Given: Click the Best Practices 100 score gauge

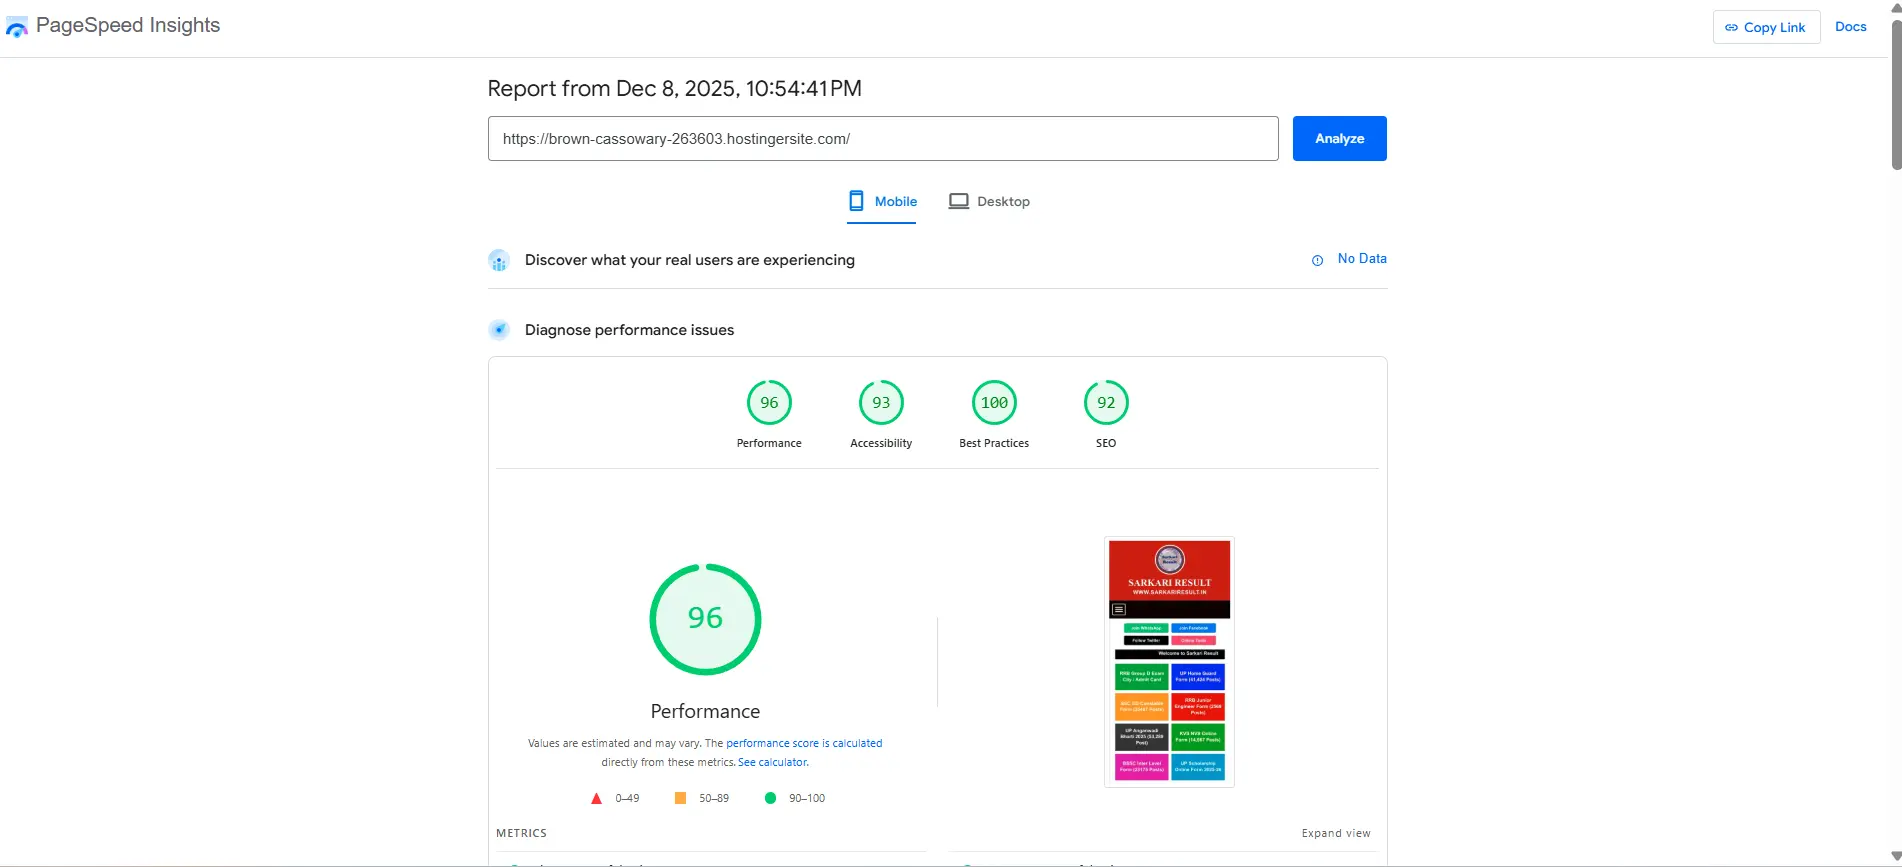Looking at the screenshot, I should 994,403.
